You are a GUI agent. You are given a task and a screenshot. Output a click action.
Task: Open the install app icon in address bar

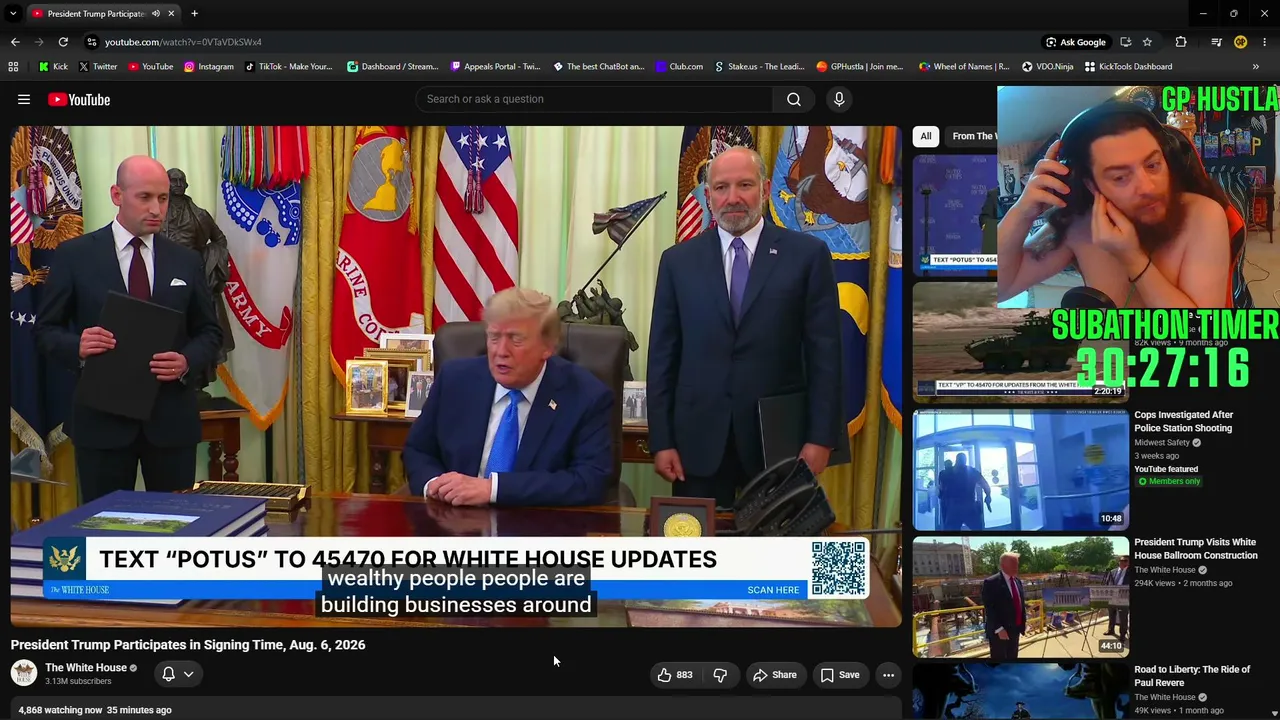(1126, 42)
